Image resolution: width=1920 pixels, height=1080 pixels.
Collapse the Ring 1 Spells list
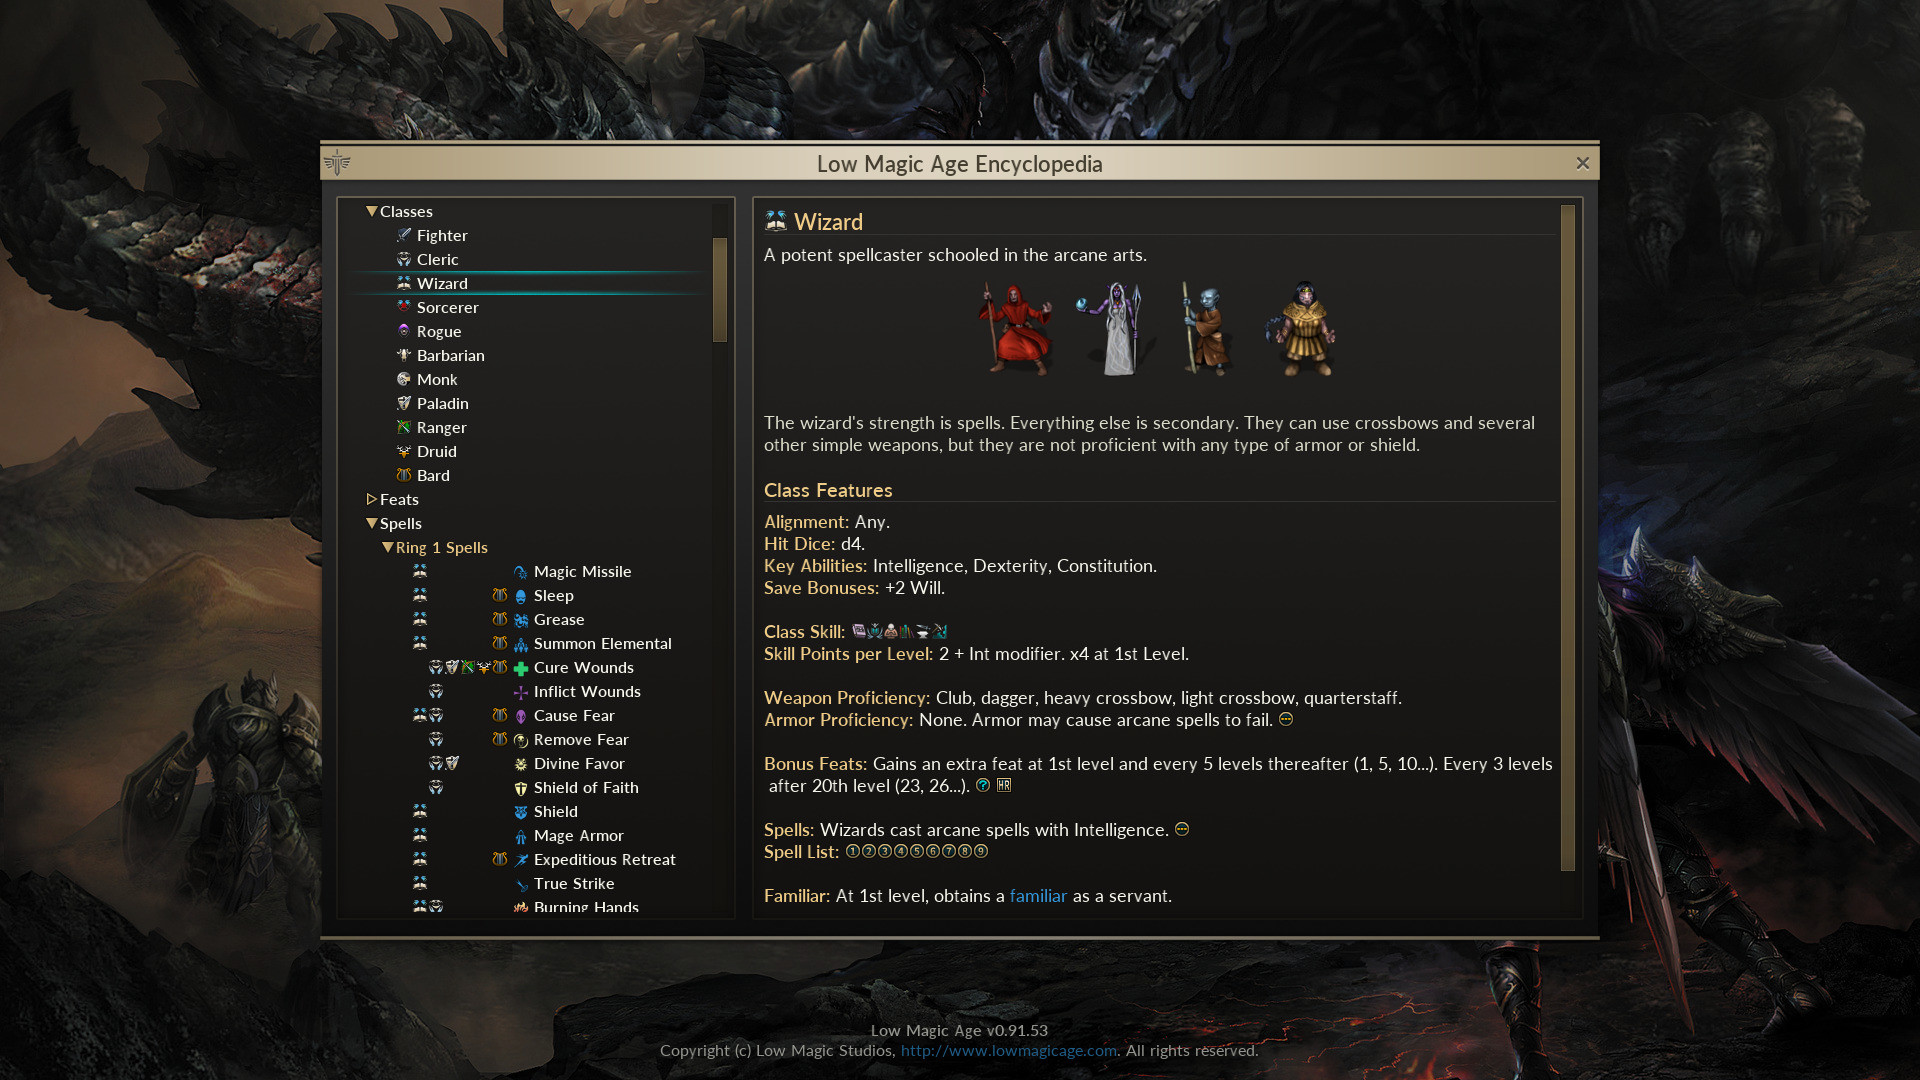point(388,547)
